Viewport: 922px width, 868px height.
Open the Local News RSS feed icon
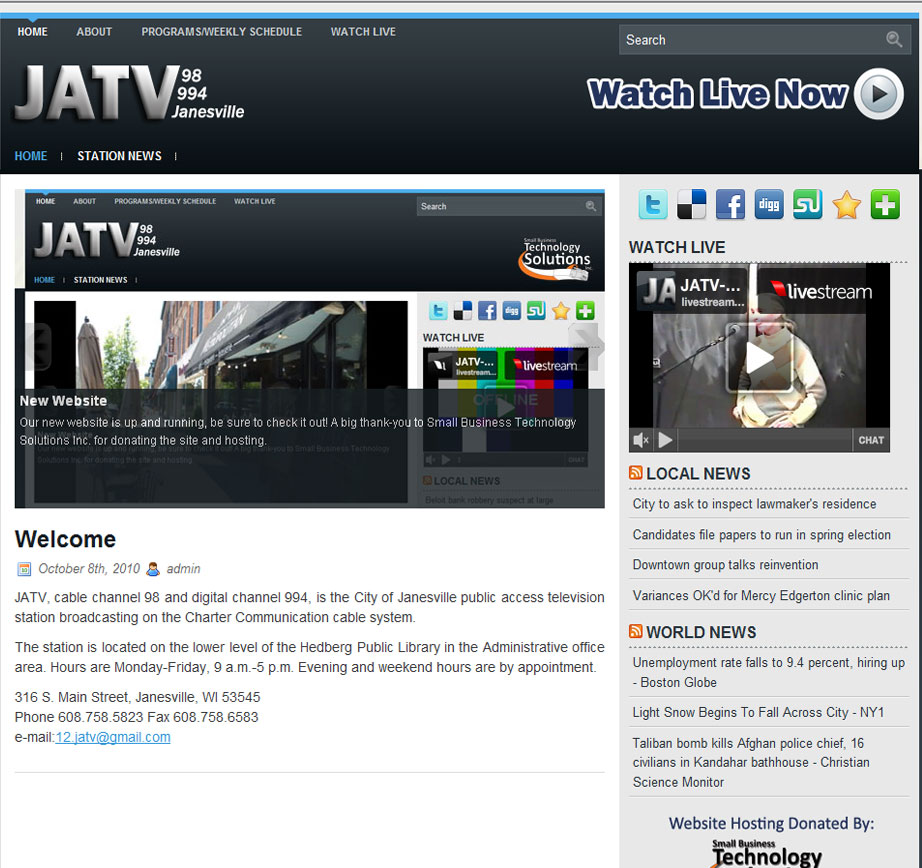point(636,473)
